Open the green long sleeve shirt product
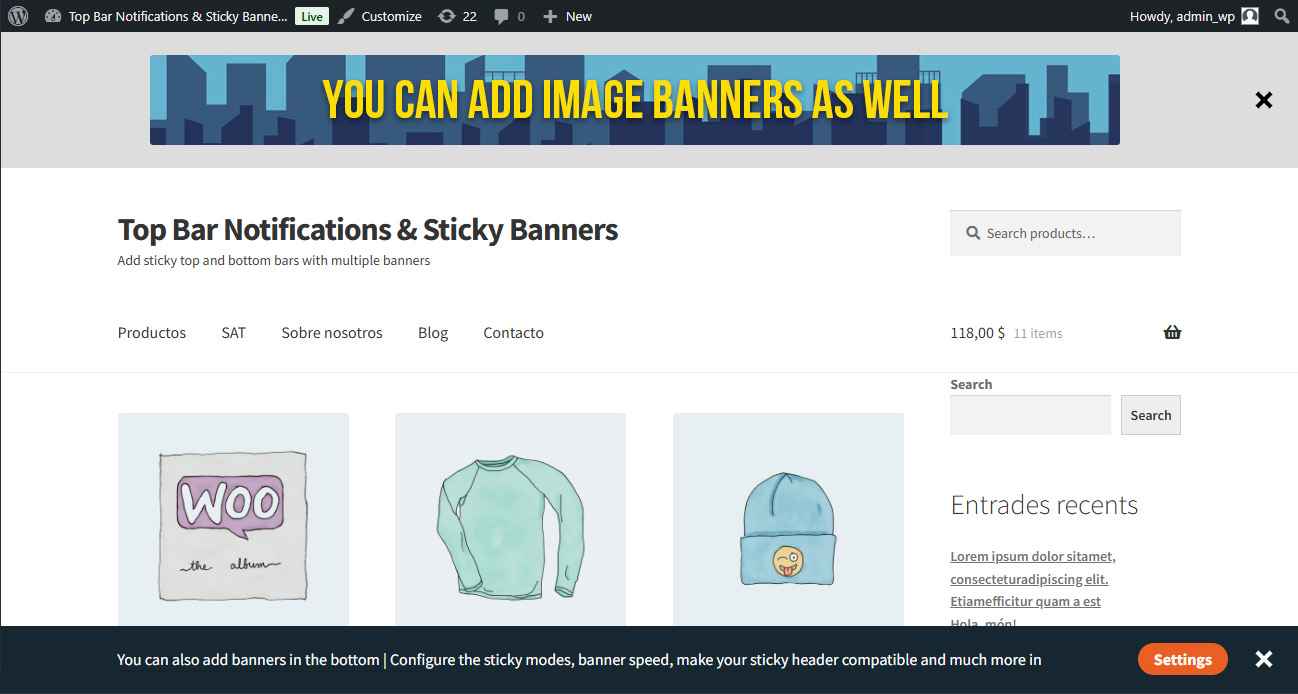 point(510,520)
